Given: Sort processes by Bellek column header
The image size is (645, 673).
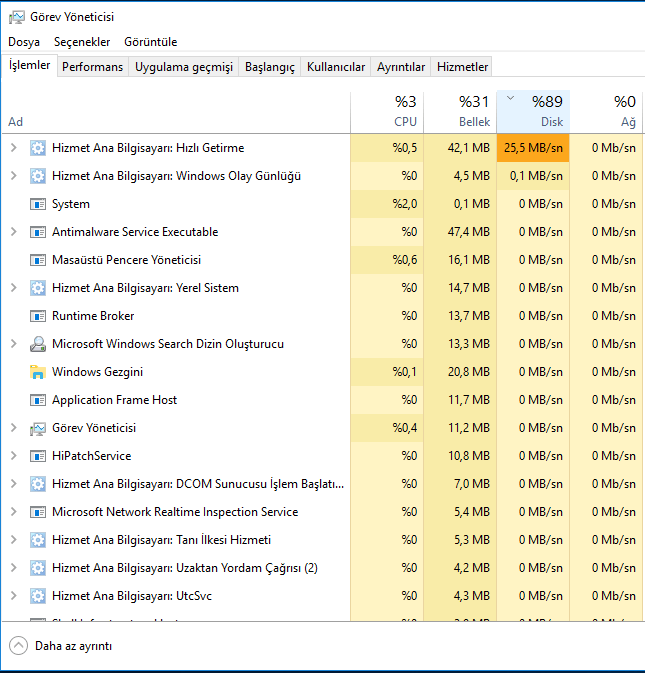Looking at the screenshot, I should (x=460, y=111).
